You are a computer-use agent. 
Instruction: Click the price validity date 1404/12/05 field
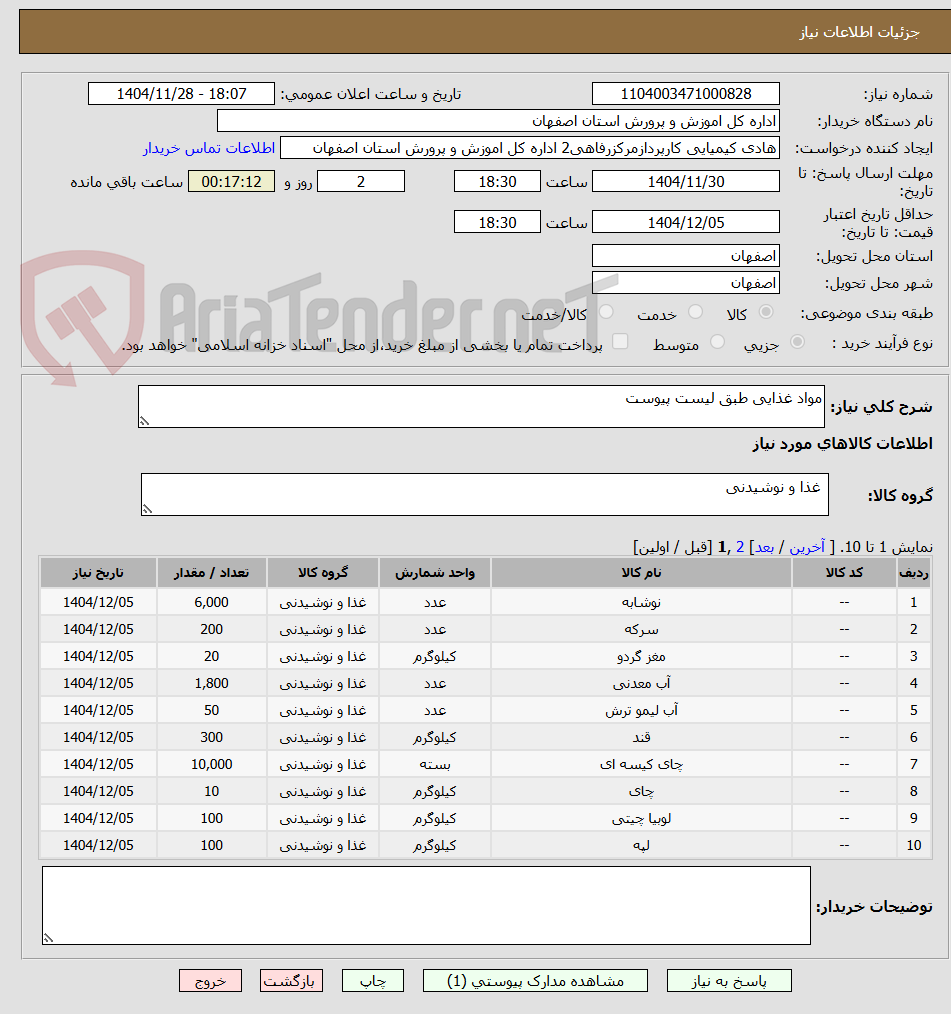point(686,222)
